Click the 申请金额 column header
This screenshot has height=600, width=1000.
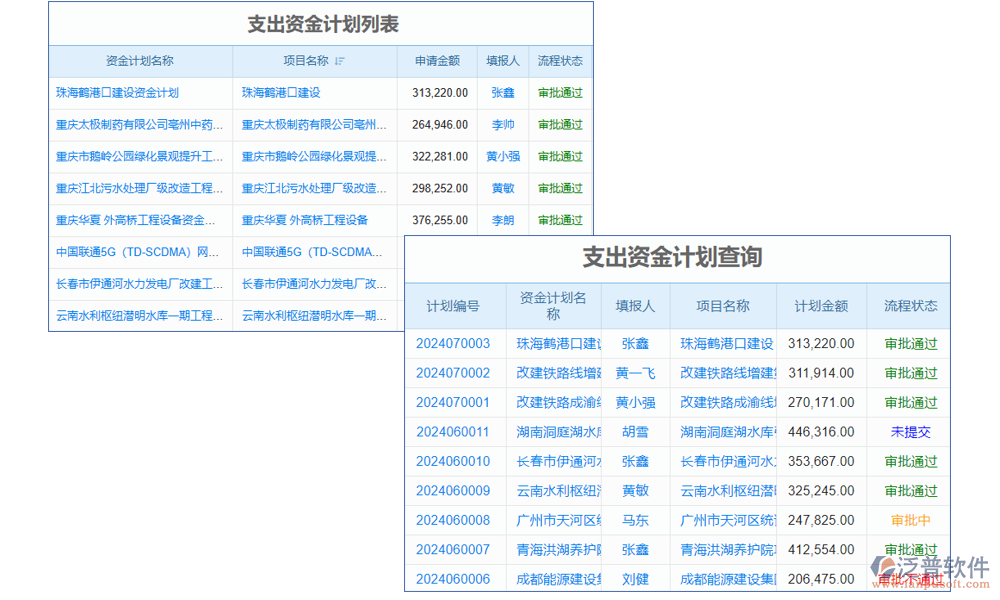click(438, 61)
